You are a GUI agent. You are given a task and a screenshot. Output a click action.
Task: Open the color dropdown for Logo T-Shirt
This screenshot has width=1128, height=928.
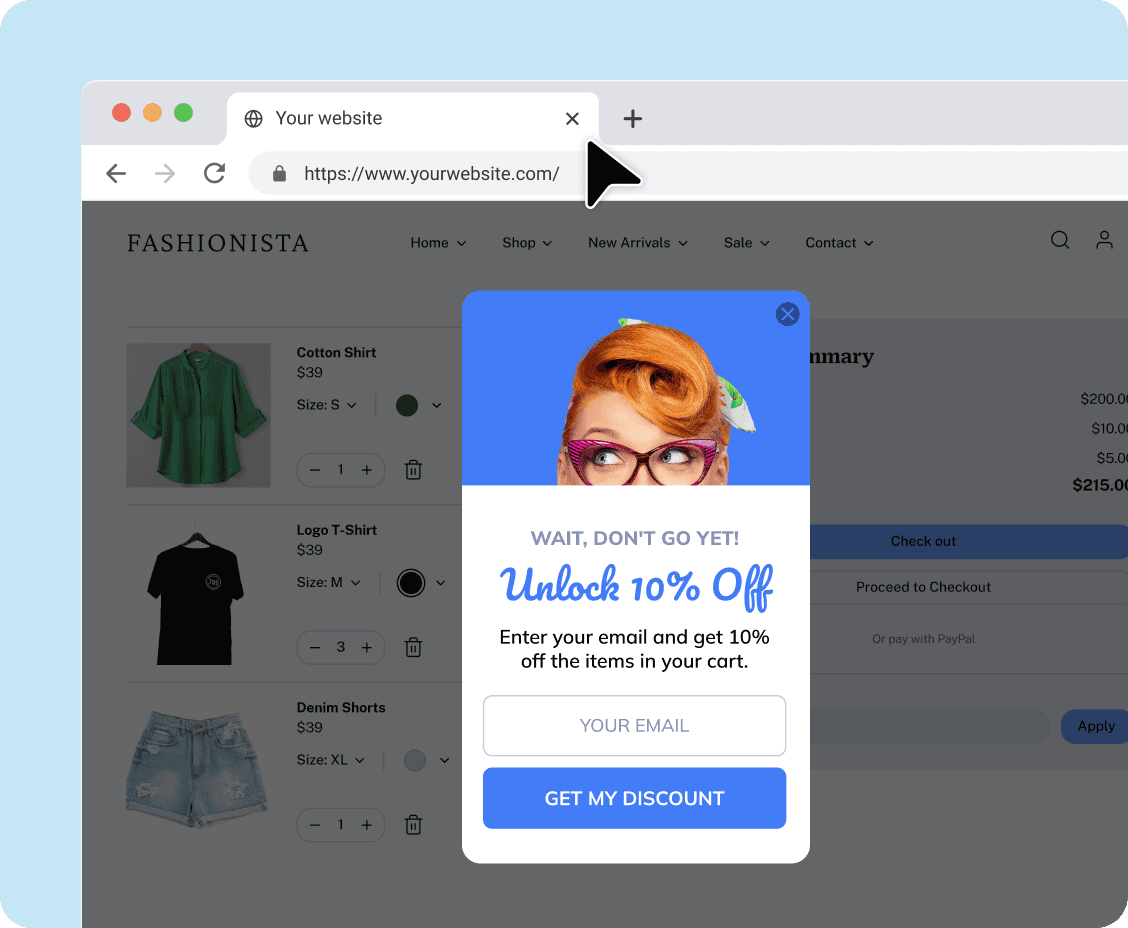pyautogui.click(x=443, y=582)
